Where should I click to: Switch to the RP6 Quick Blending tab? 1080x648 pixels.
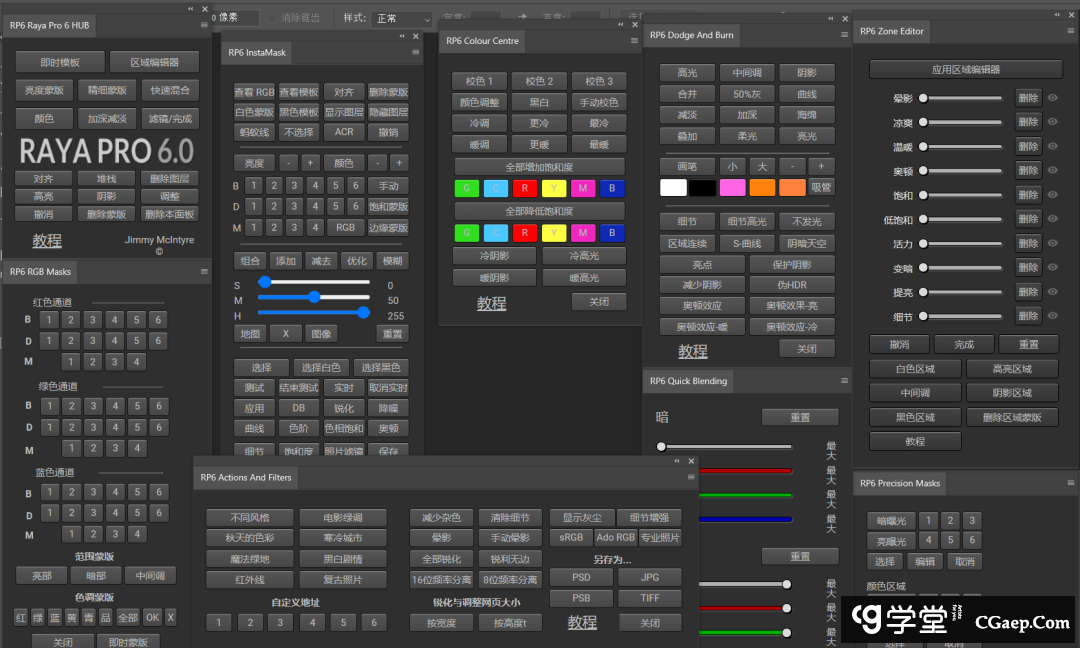(688, 381)
